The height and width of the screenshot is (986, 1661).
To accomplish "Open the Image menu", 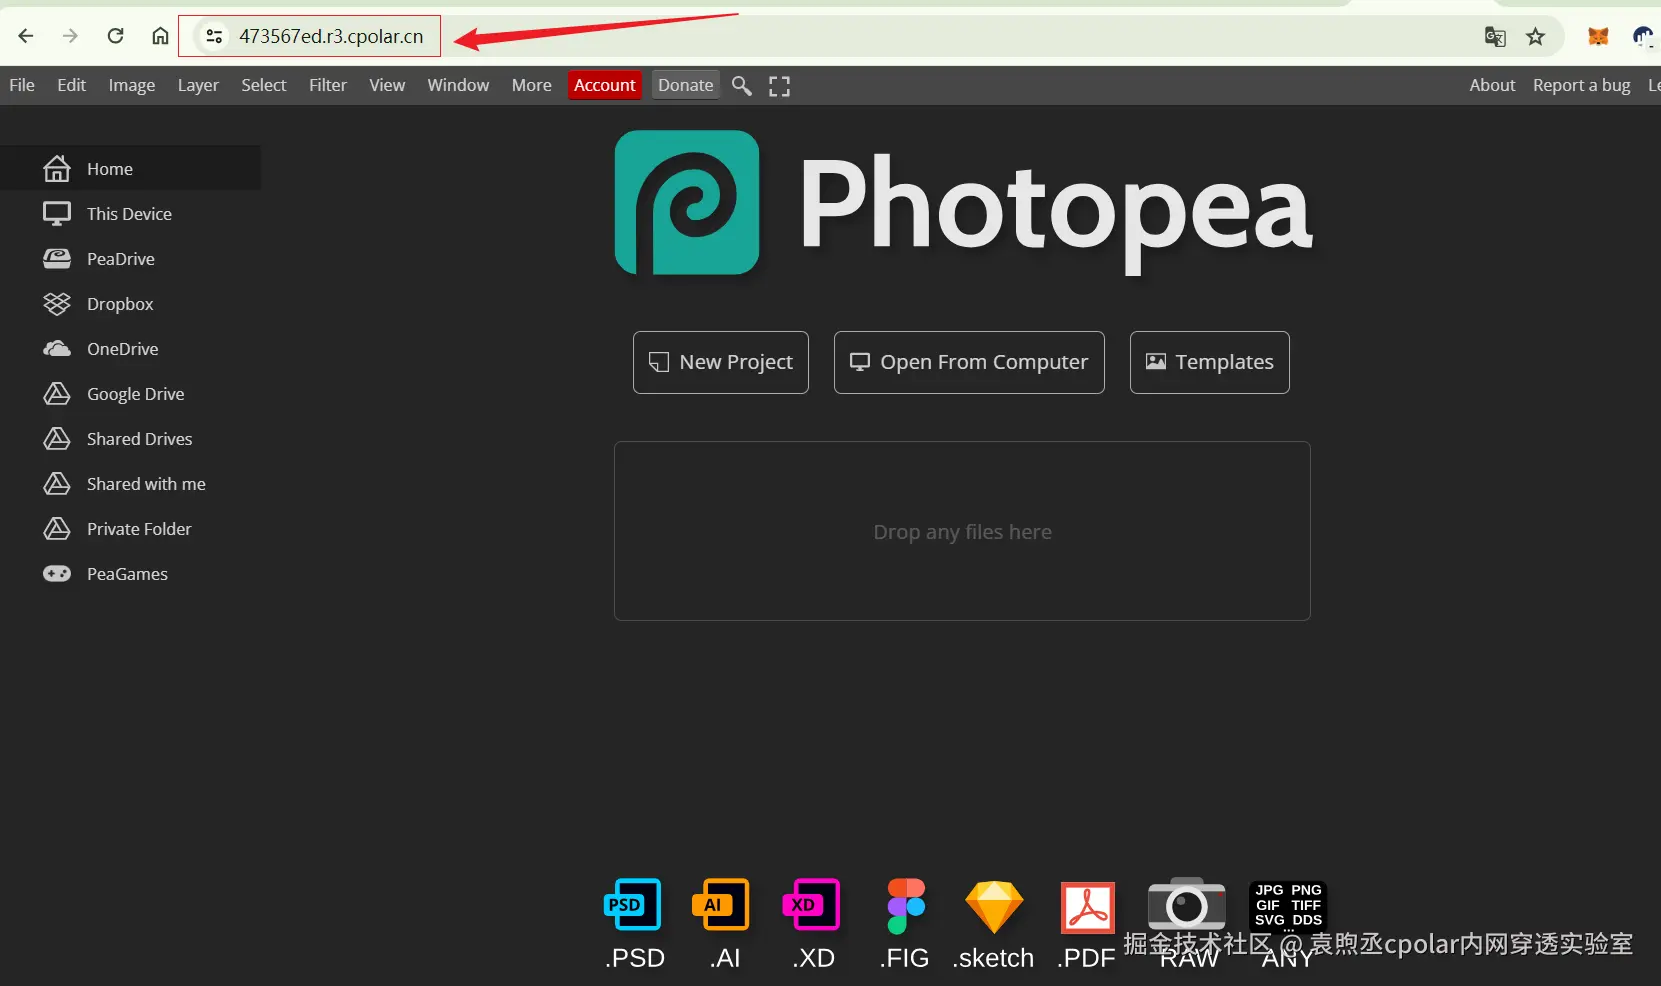I will tap(132, 85).
